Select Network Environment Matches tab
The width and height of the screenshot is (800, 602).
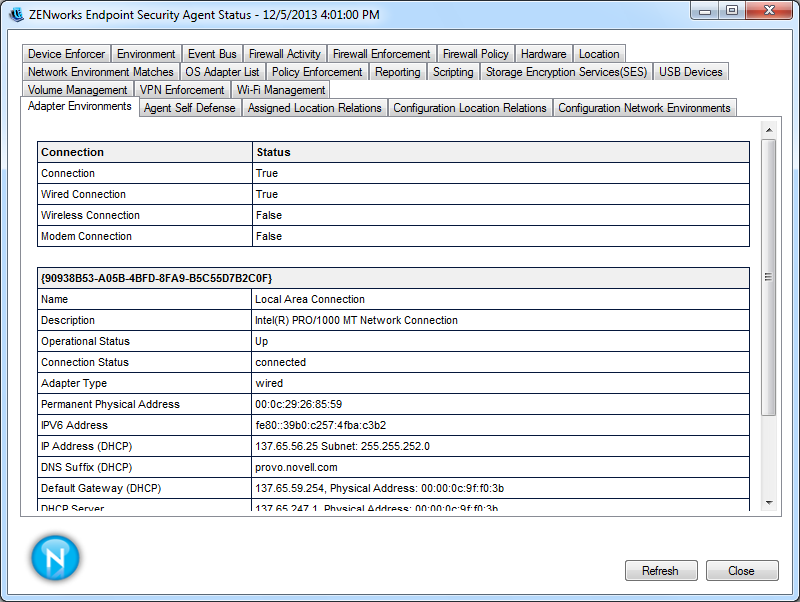(x=101, y=72)
